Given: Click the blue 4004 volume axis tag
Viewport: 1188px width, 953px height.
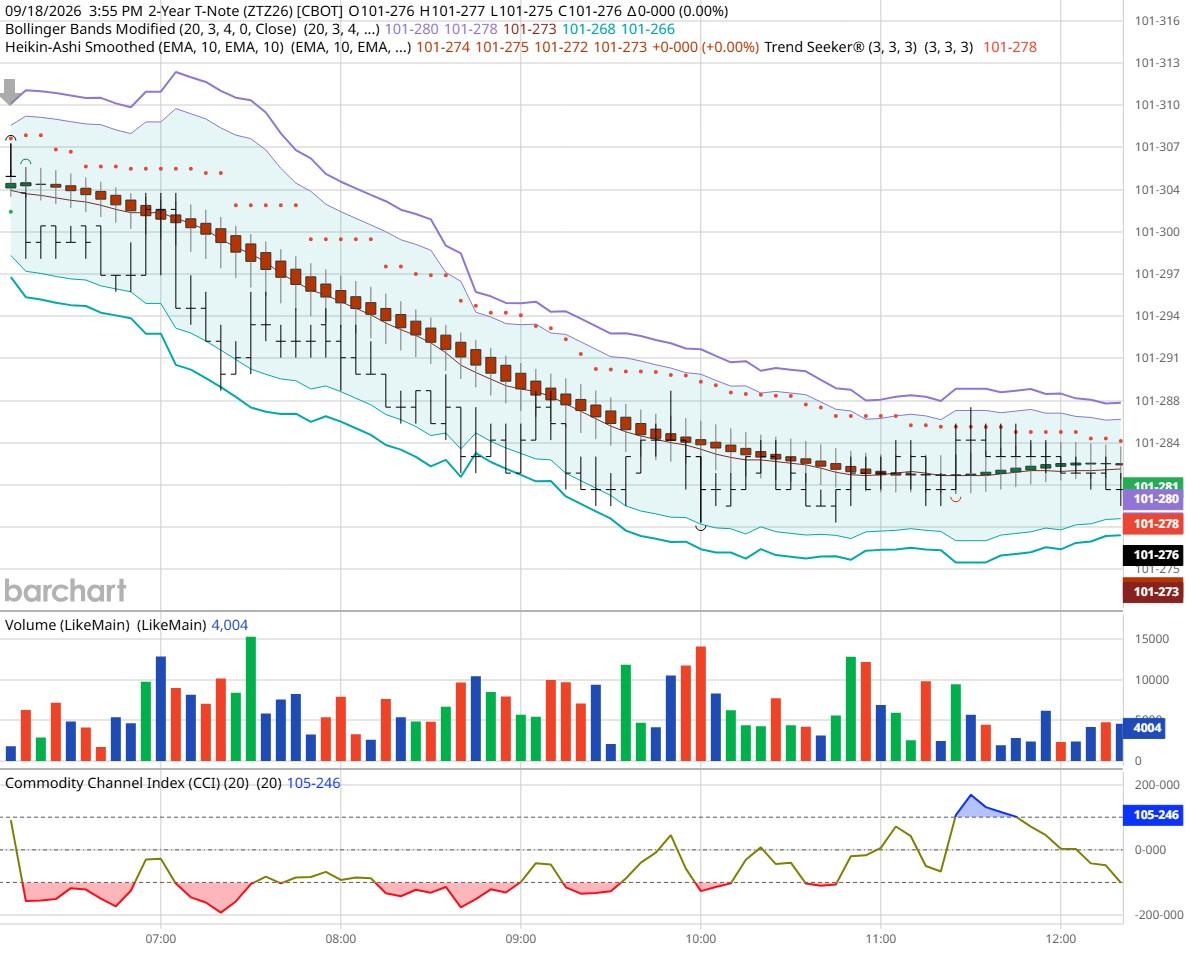Looking at the screenshot, I should [x=1146, y=727].
